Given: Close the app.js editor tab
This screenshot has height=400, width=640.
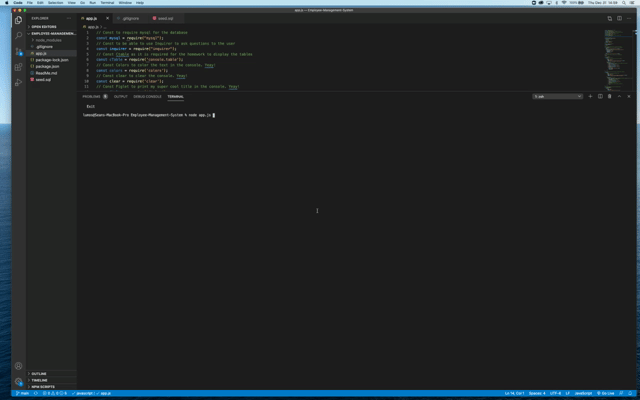Looking at the screenshot, I should click(107, 18).
